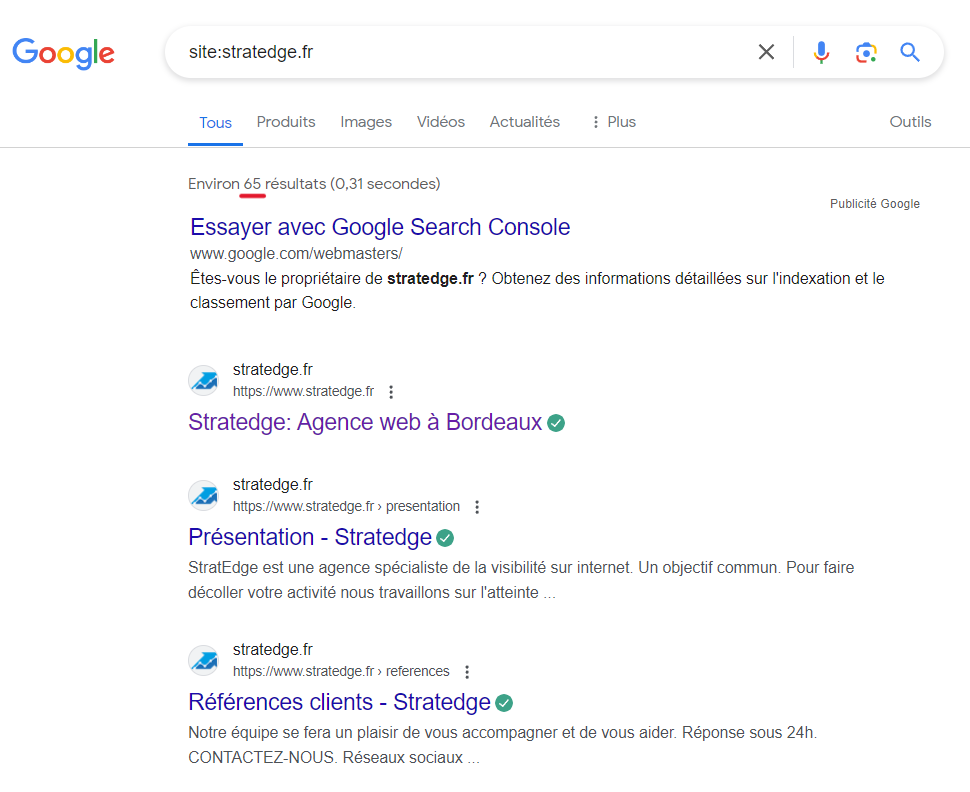Click stratedge.fr site name above homepage result
Viewport: 970px width, 792px height.
[x=273, y=370]
